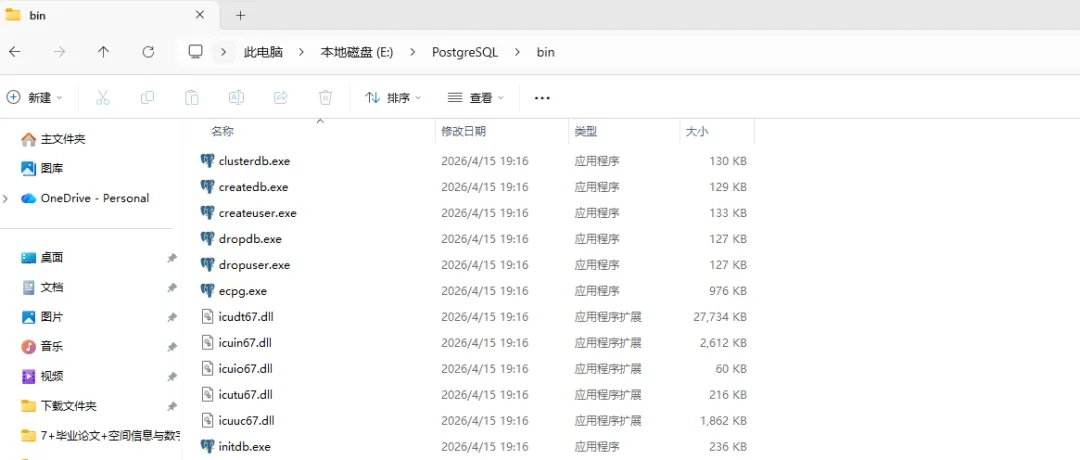This screenshot has height=460, width=1080.
Task: Select the createuser.exe file icon
Action: pos(207,213)
